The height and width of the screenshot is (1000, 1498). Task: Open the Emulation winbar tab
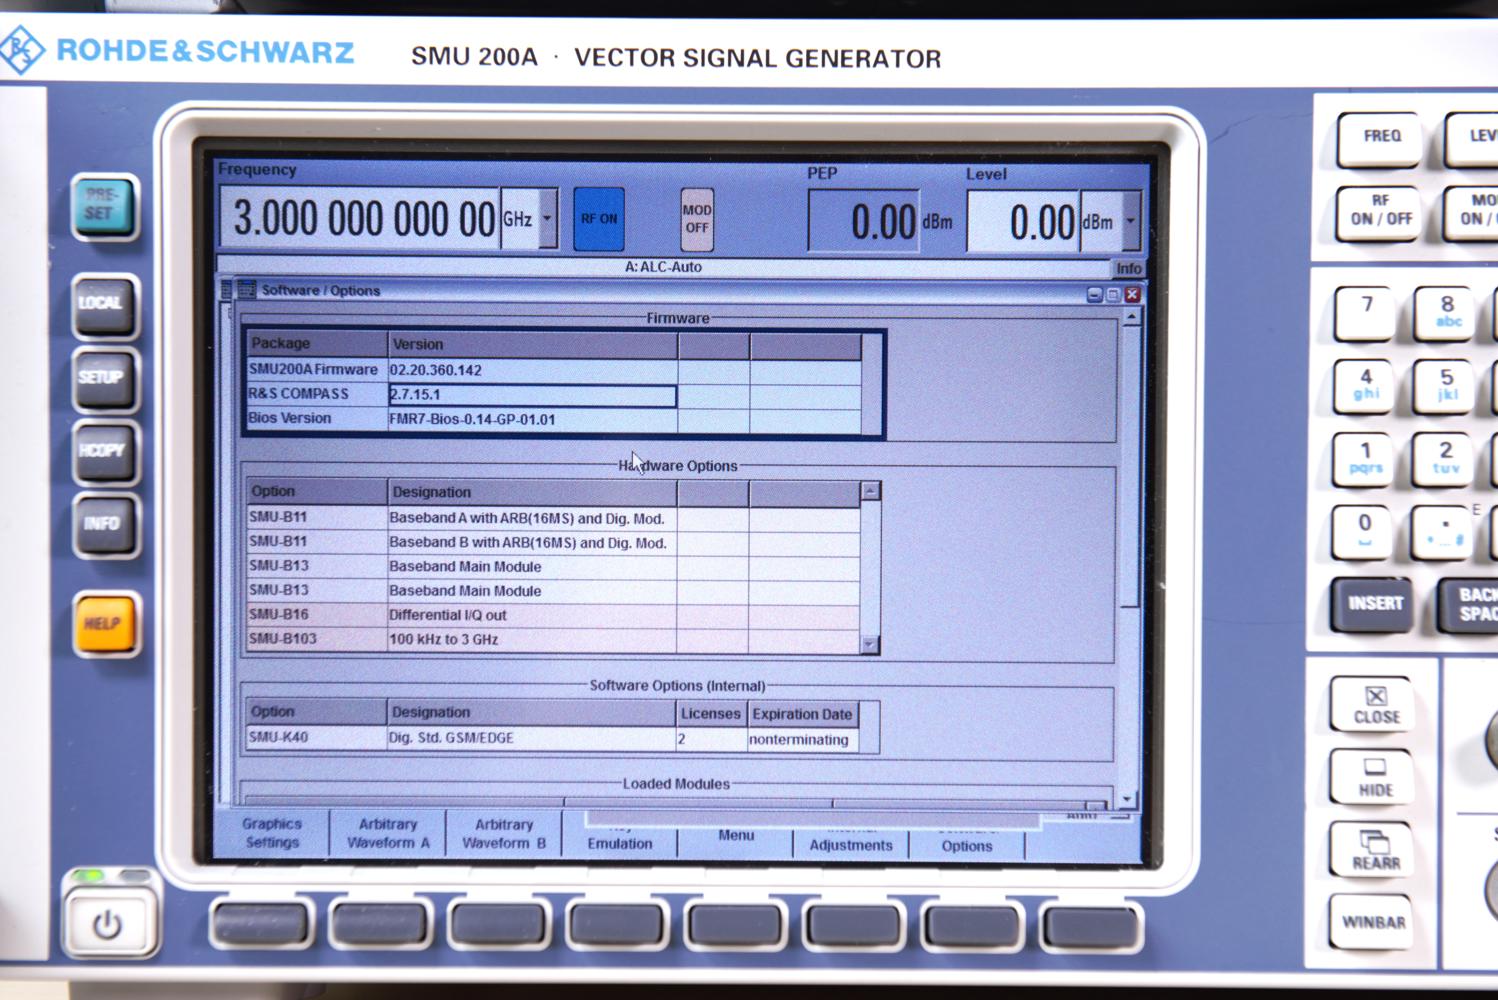pos(620,836)
